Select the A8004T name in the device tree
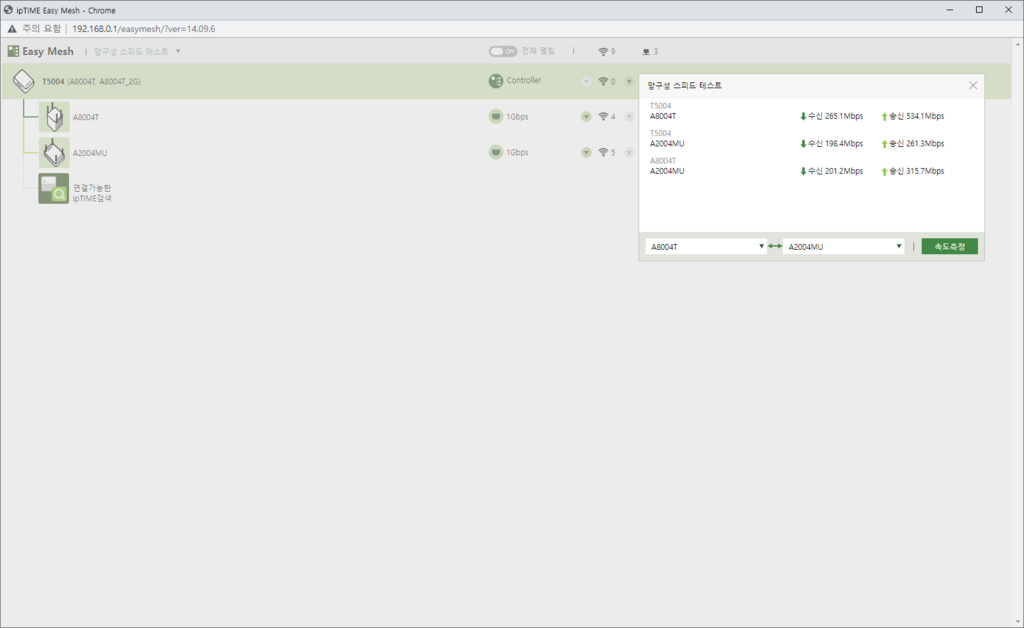 86,118
